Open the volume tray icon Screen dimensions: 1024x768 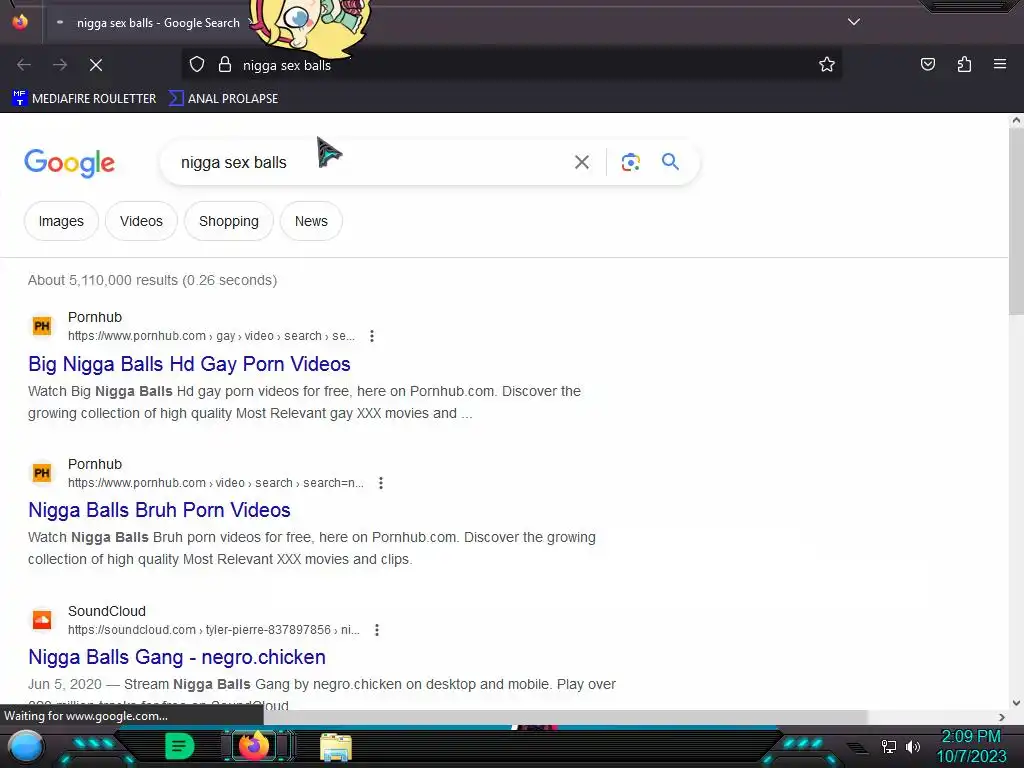912,746
